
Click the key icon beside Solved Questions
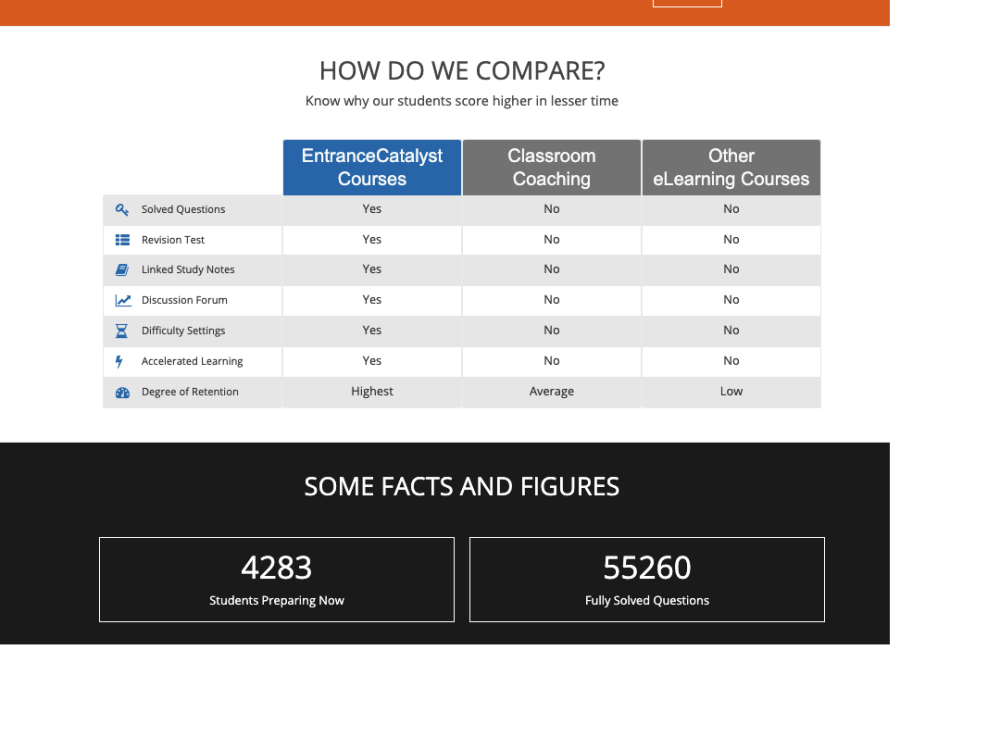122,209
